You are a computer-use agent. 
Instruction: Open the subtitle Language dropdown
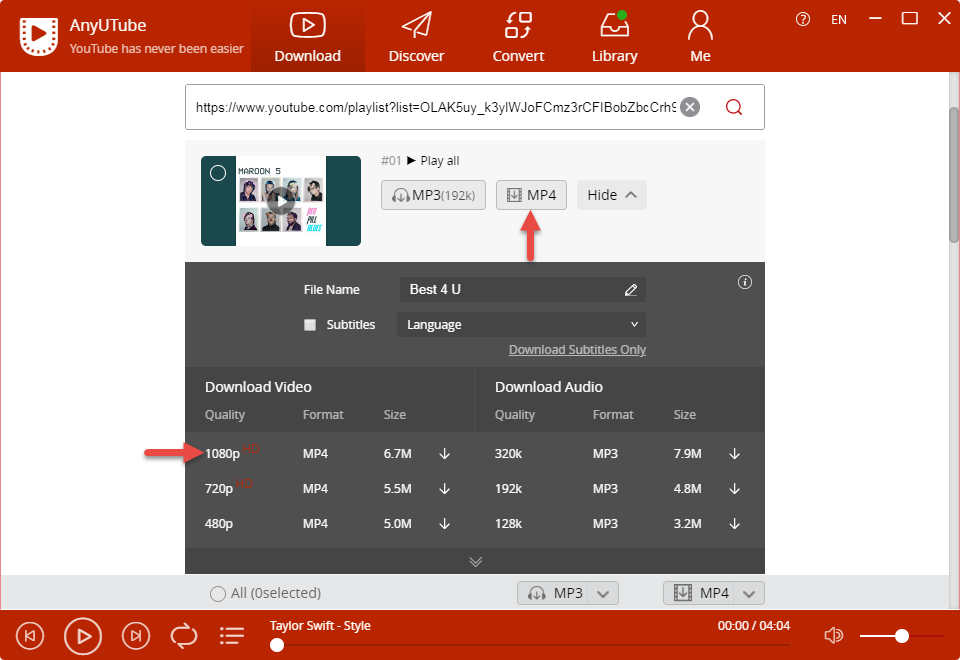point(521,324)
